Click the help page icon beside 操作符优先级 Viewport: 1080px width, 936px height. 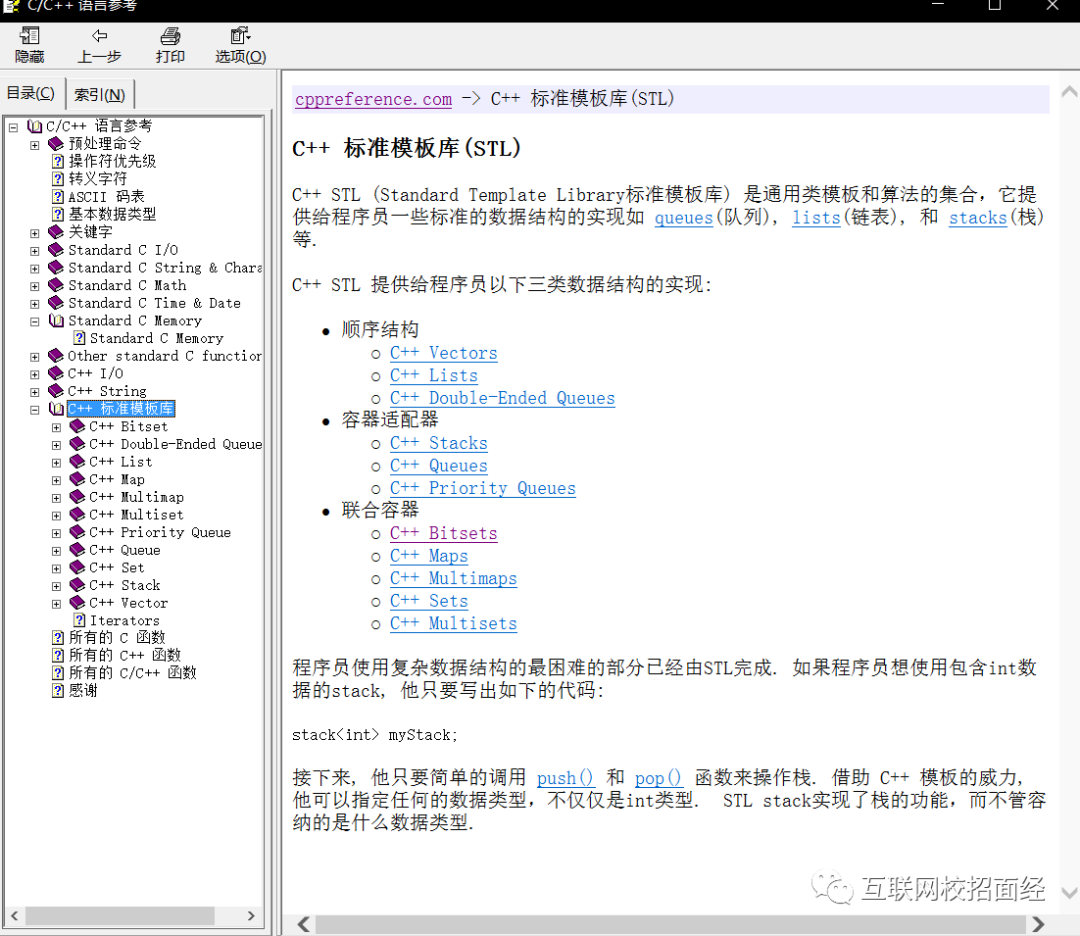(59, 161)
